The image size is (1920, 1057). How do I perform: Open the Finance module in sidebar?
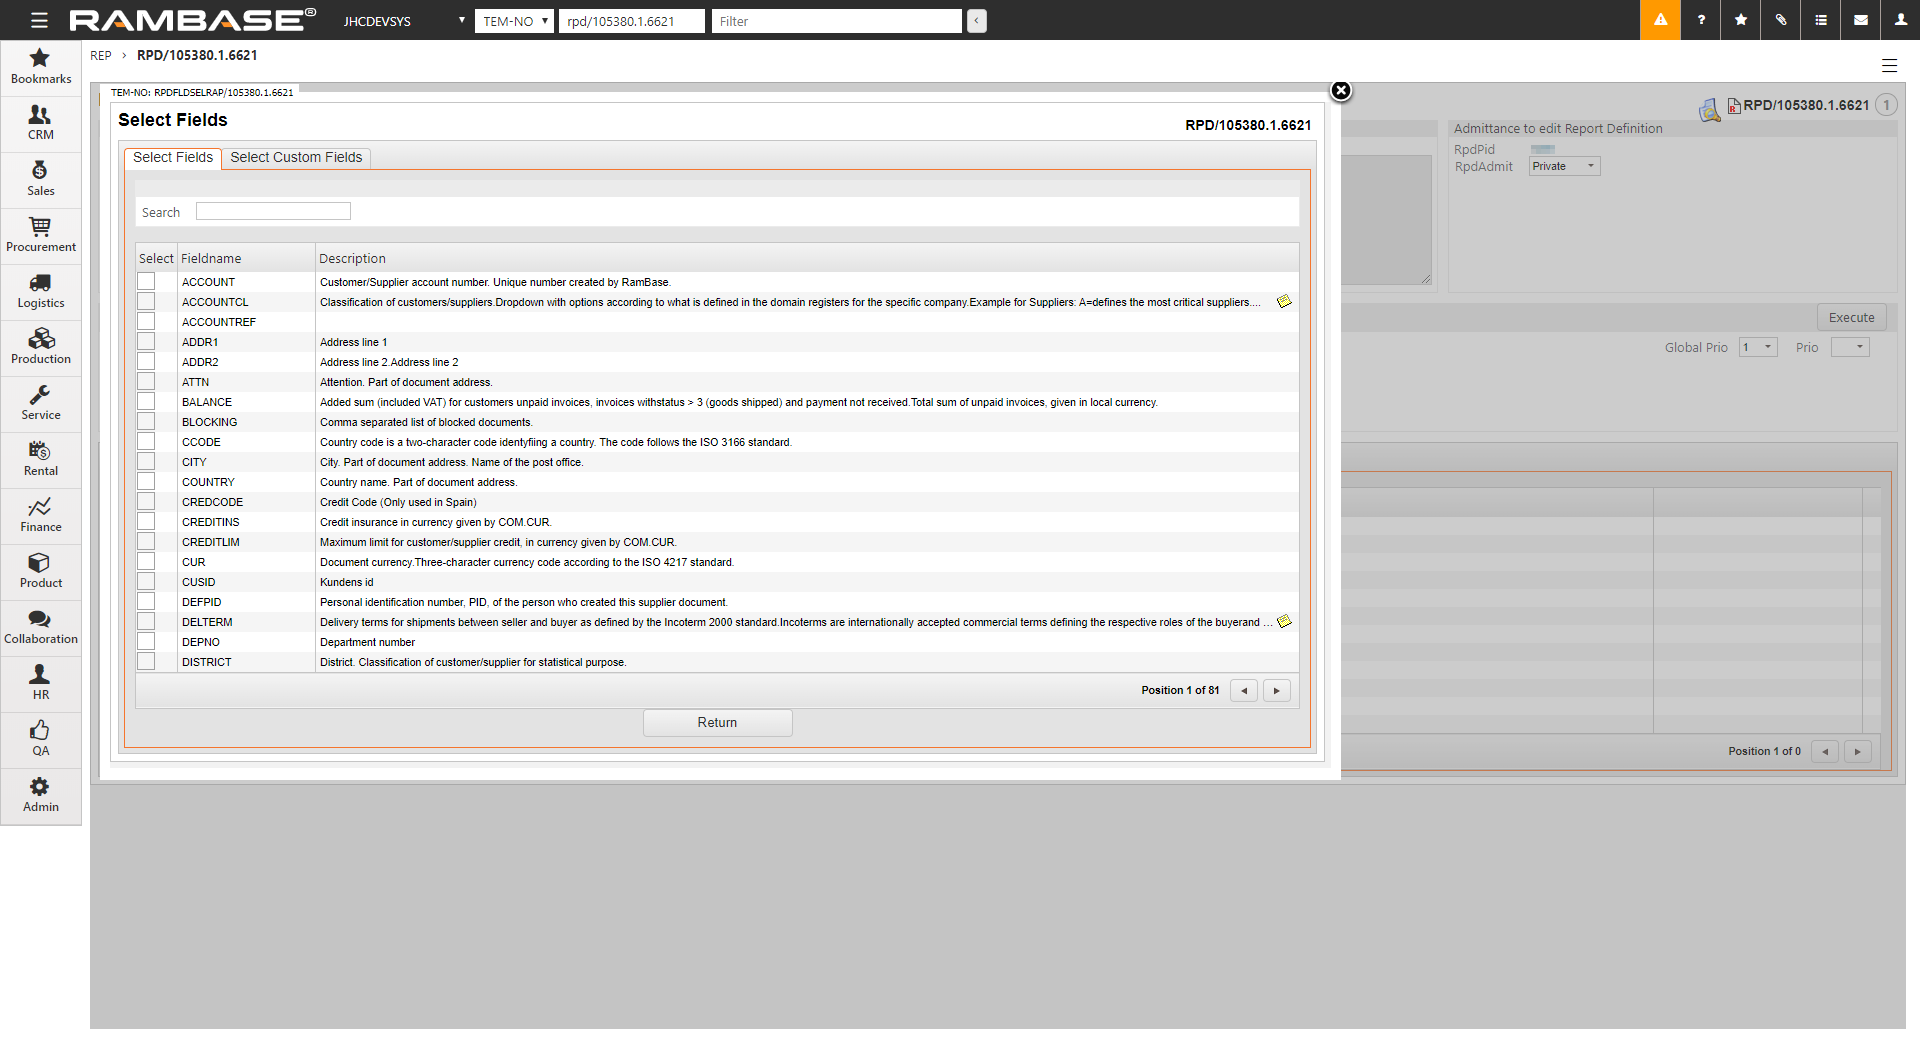click(40, 515)
